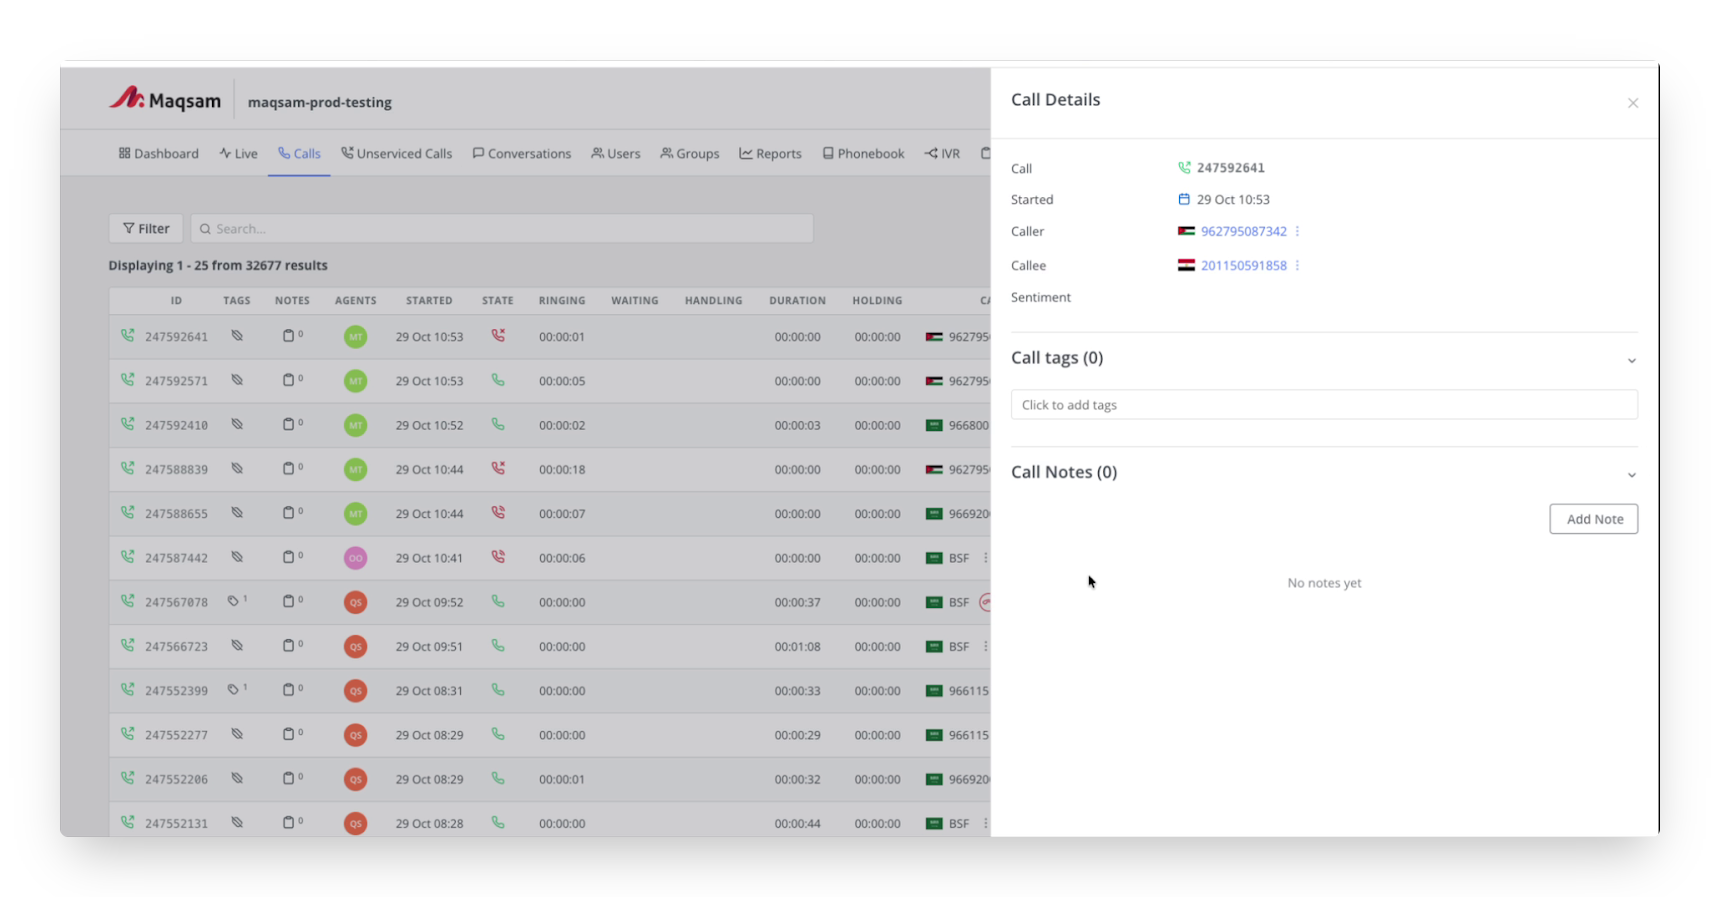Screen dimensions: 1720x897
Task: Click caller number 962795087342 link
Action: tap(1243, 231)
